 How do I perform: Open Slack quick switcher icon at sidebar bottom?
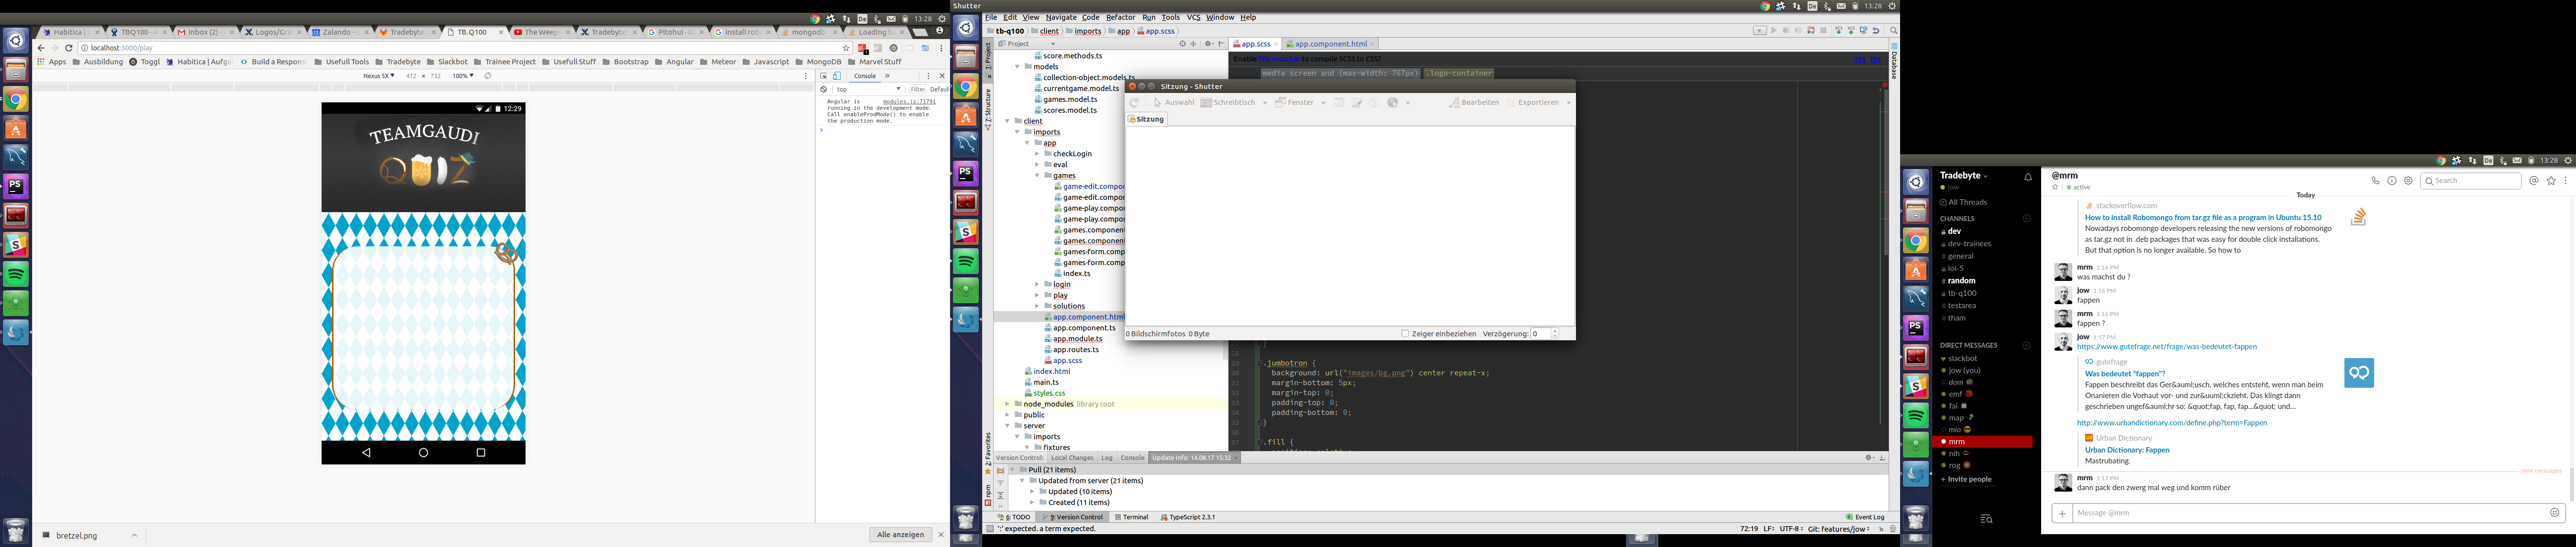(1986, 519)
